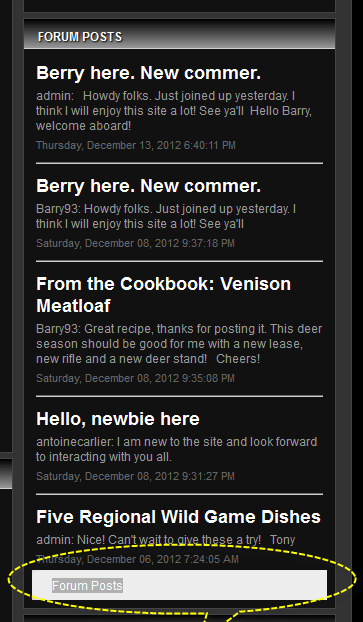Click Barry93's "Great recipe" comment text
363x622 pixels.
tap(179, 344)
